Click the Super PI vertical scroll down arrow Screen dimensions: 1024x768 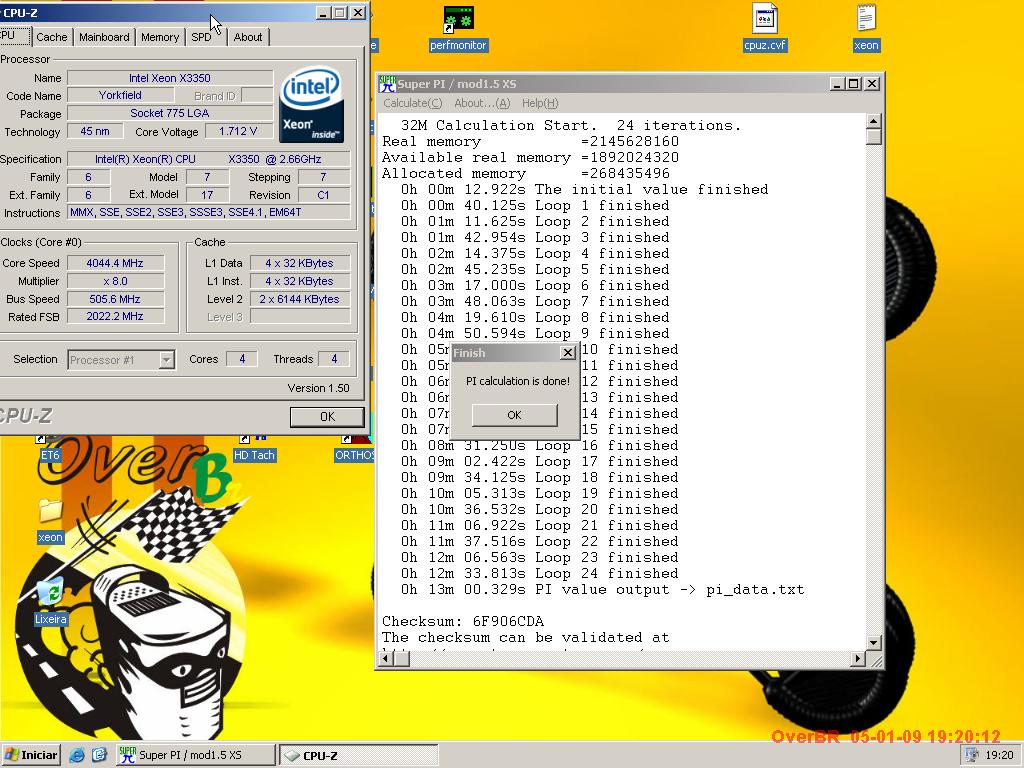click(x=874, y=643)
